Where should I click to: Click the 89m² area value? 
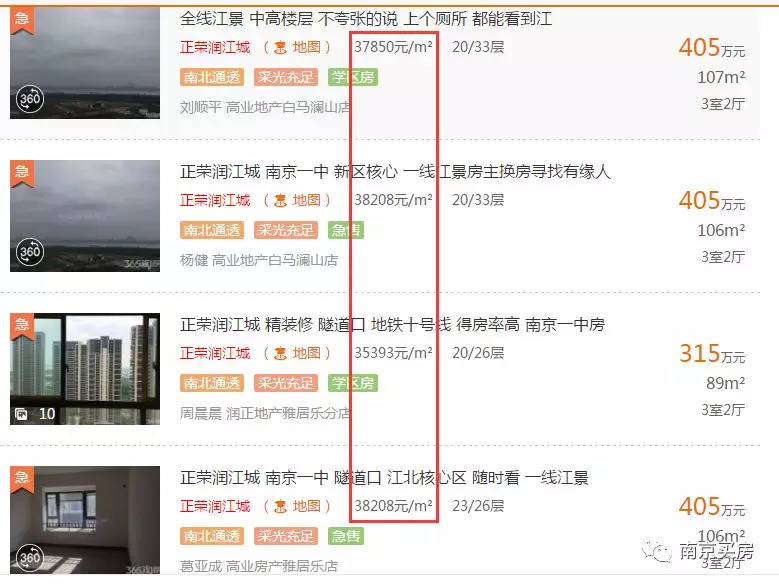coord(725,384)
